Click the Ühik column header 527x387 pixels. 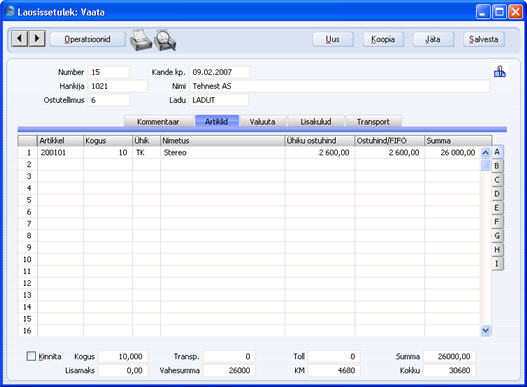147,141
